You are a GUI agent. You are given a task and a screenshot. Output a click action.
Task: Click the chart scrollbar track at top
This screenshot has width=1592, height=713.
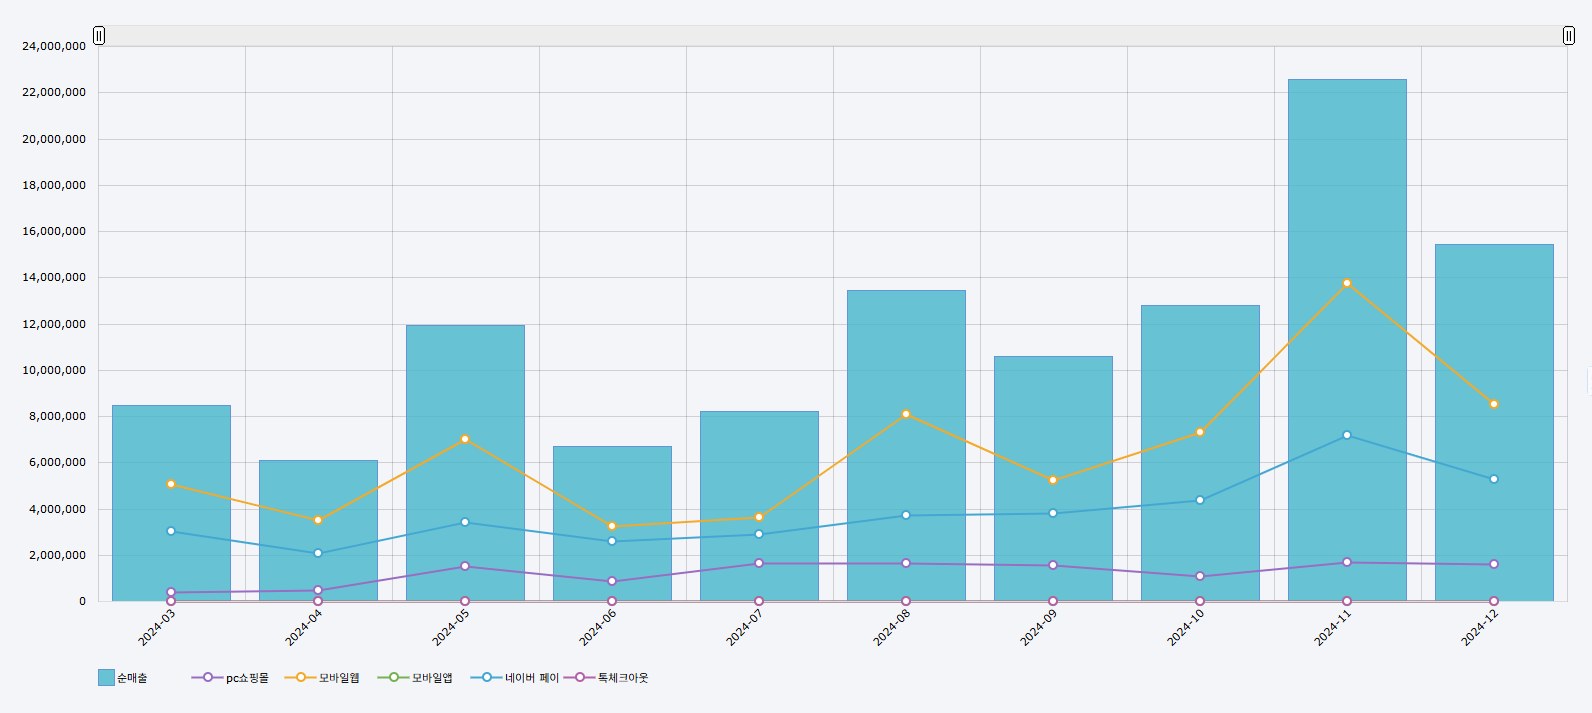tap(833, 36)
